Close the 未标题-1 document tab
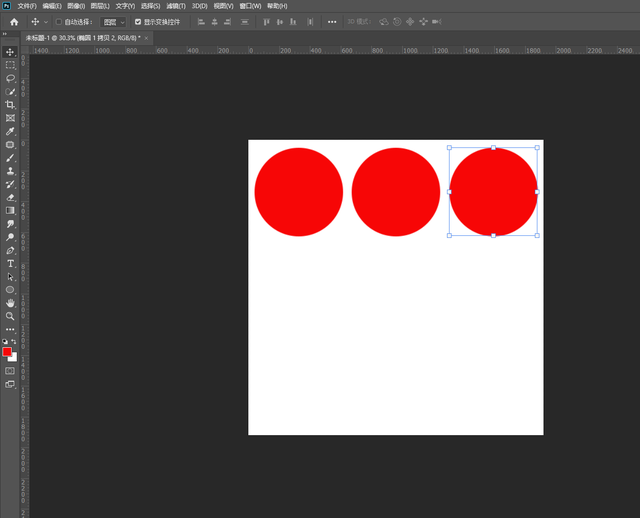Screen dimensions: 640x518 click(147, 38)
